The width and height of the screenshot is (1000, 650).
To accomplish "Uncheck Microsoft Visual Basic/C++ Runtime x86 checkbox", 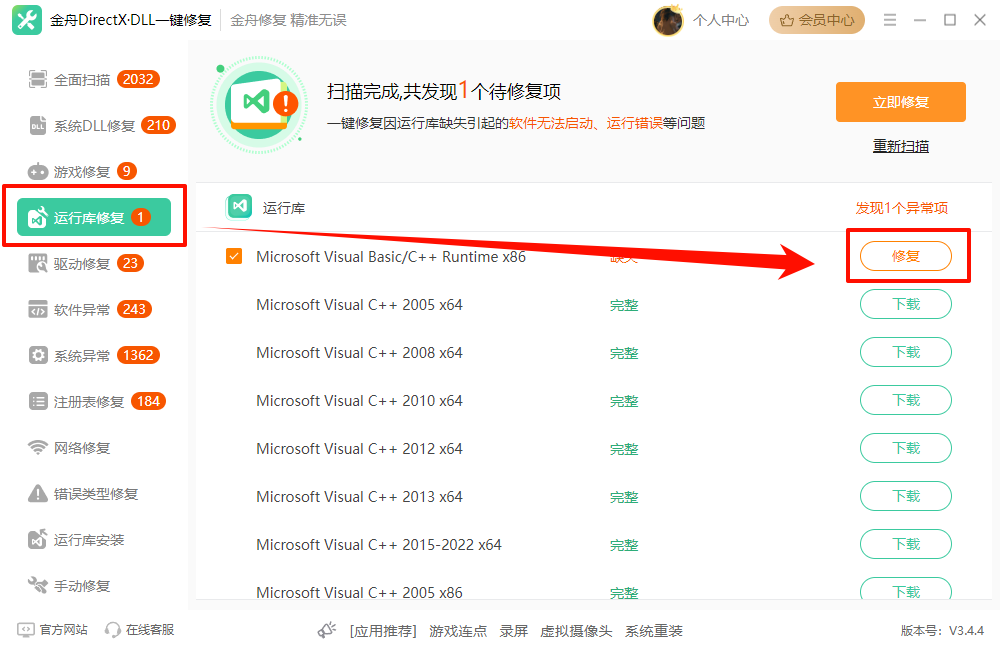I will 234,256.
